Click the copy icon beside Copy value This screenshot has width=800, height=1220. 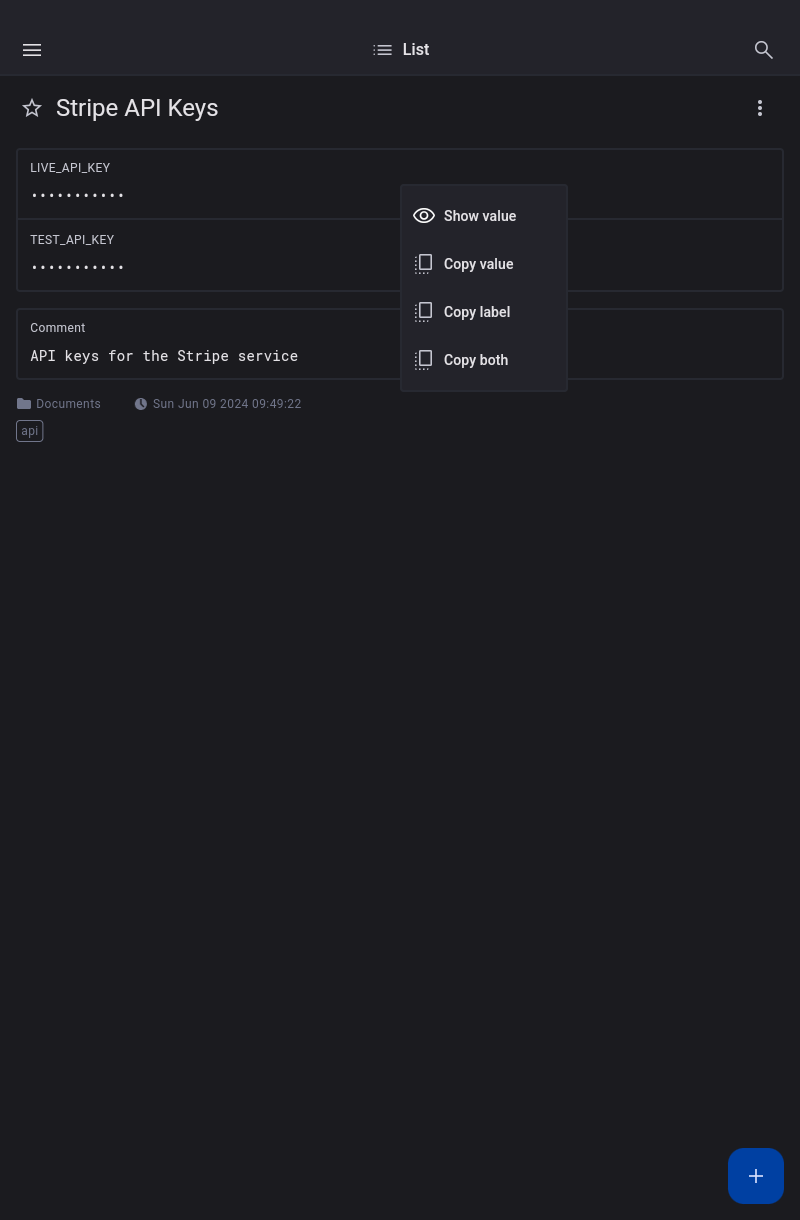click(424, 264)
